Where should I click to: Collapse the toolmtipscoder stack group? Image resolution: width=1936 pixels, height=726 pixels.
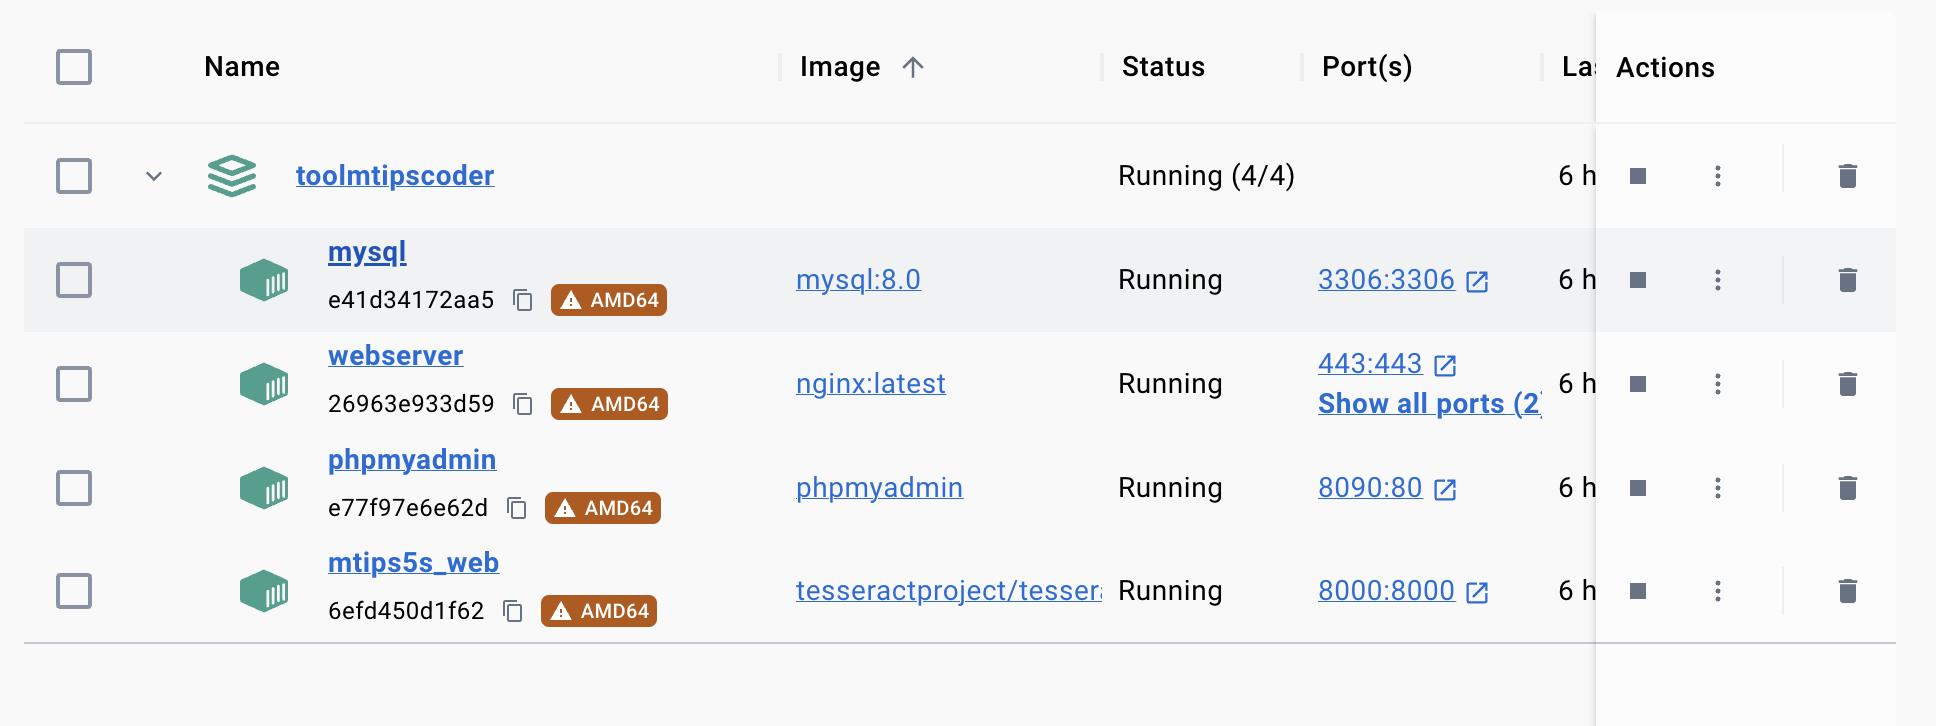coord(154,176)
